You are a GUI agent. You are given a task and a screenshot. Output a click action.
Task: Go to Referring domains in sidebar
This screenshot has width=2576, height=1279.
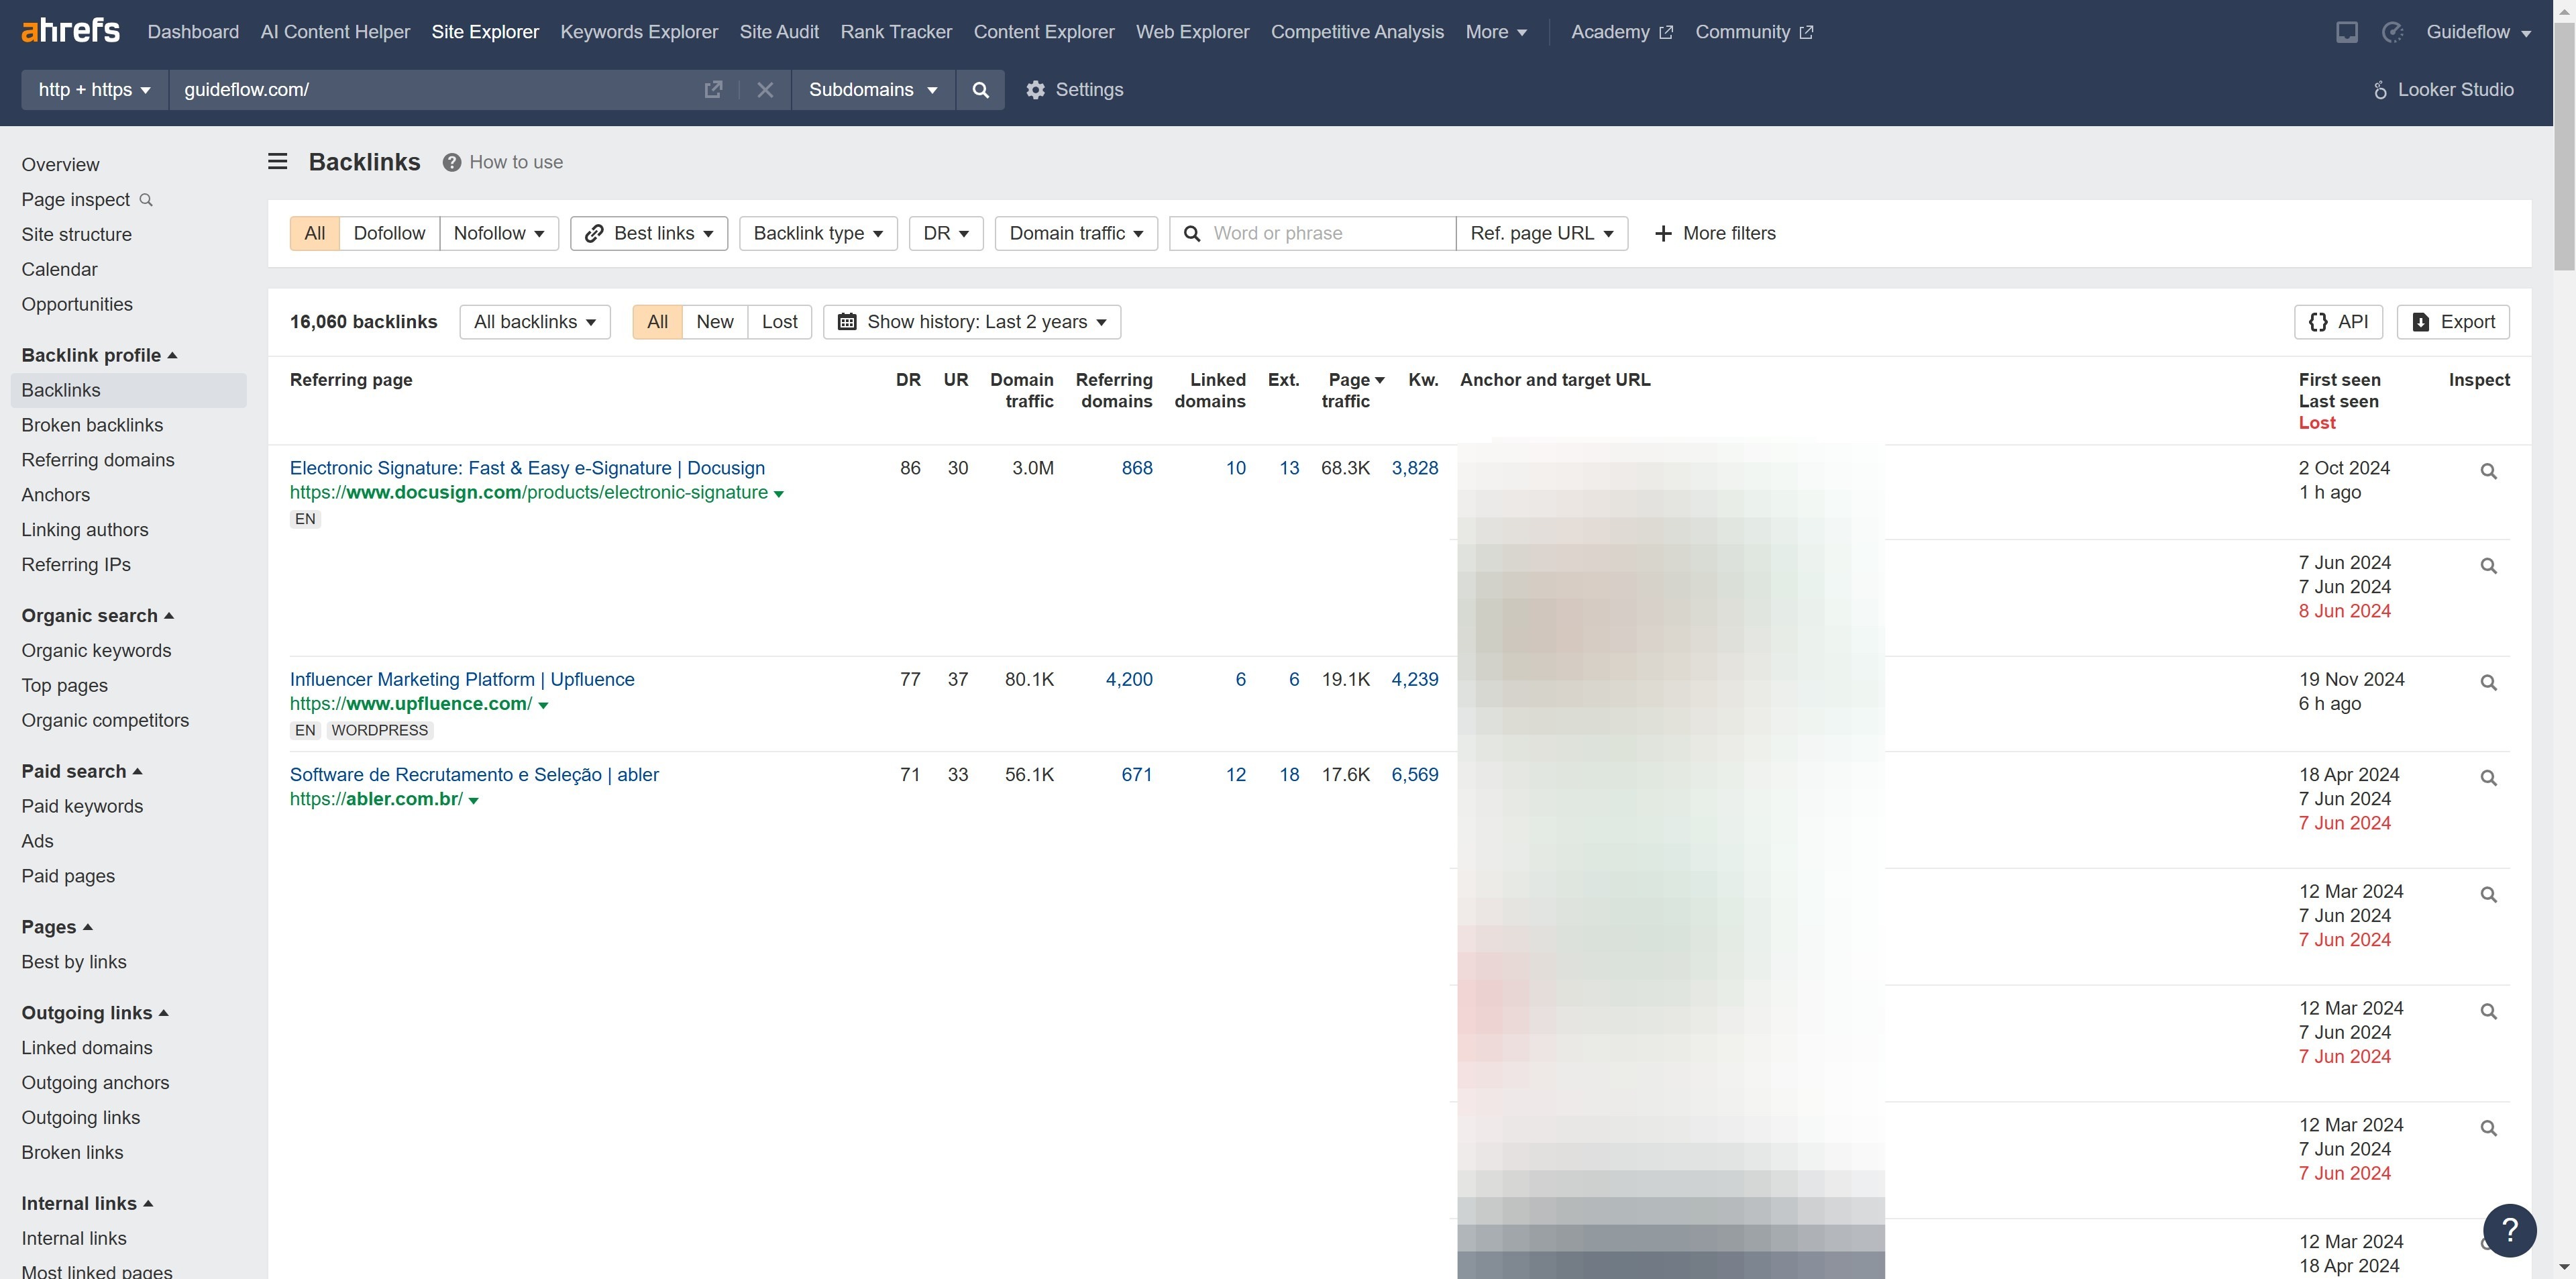tap(98, 460)
